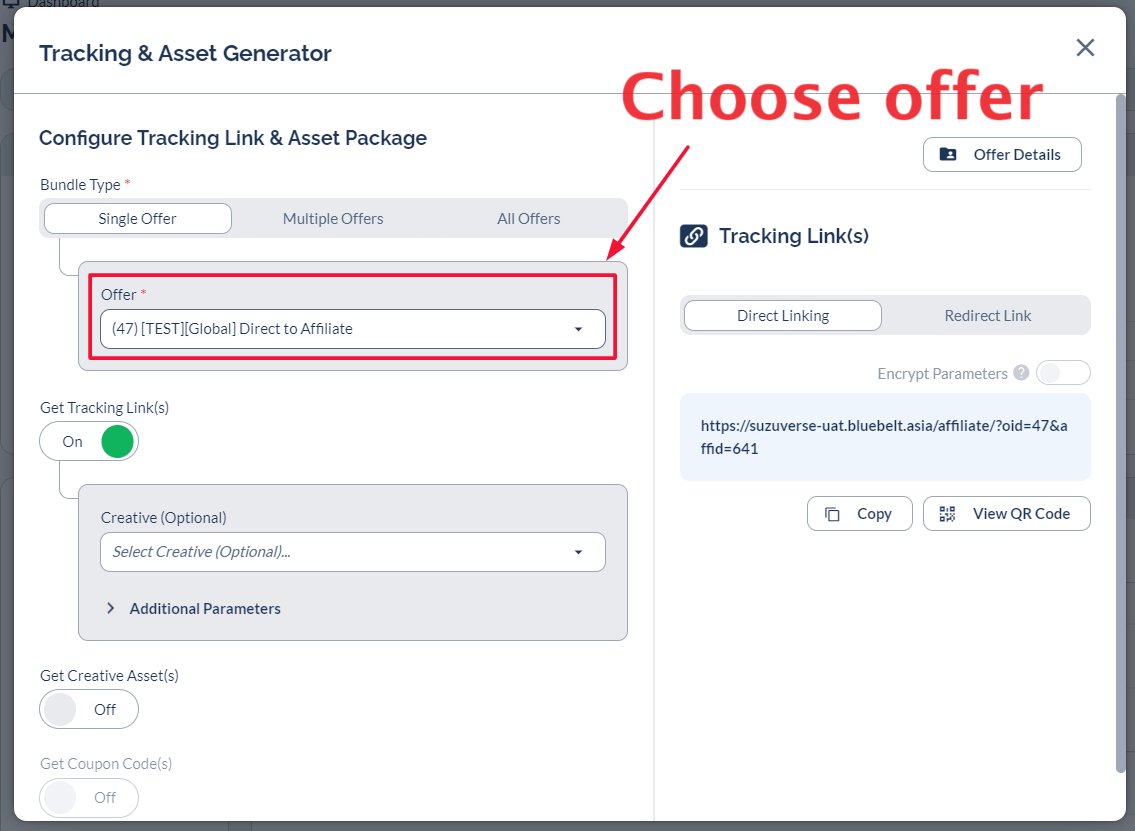Image resolution: width=1135 pixels, height=831 pixels.
Task: Click the Offer Details folder icon
Action: (x=948, y=155)
